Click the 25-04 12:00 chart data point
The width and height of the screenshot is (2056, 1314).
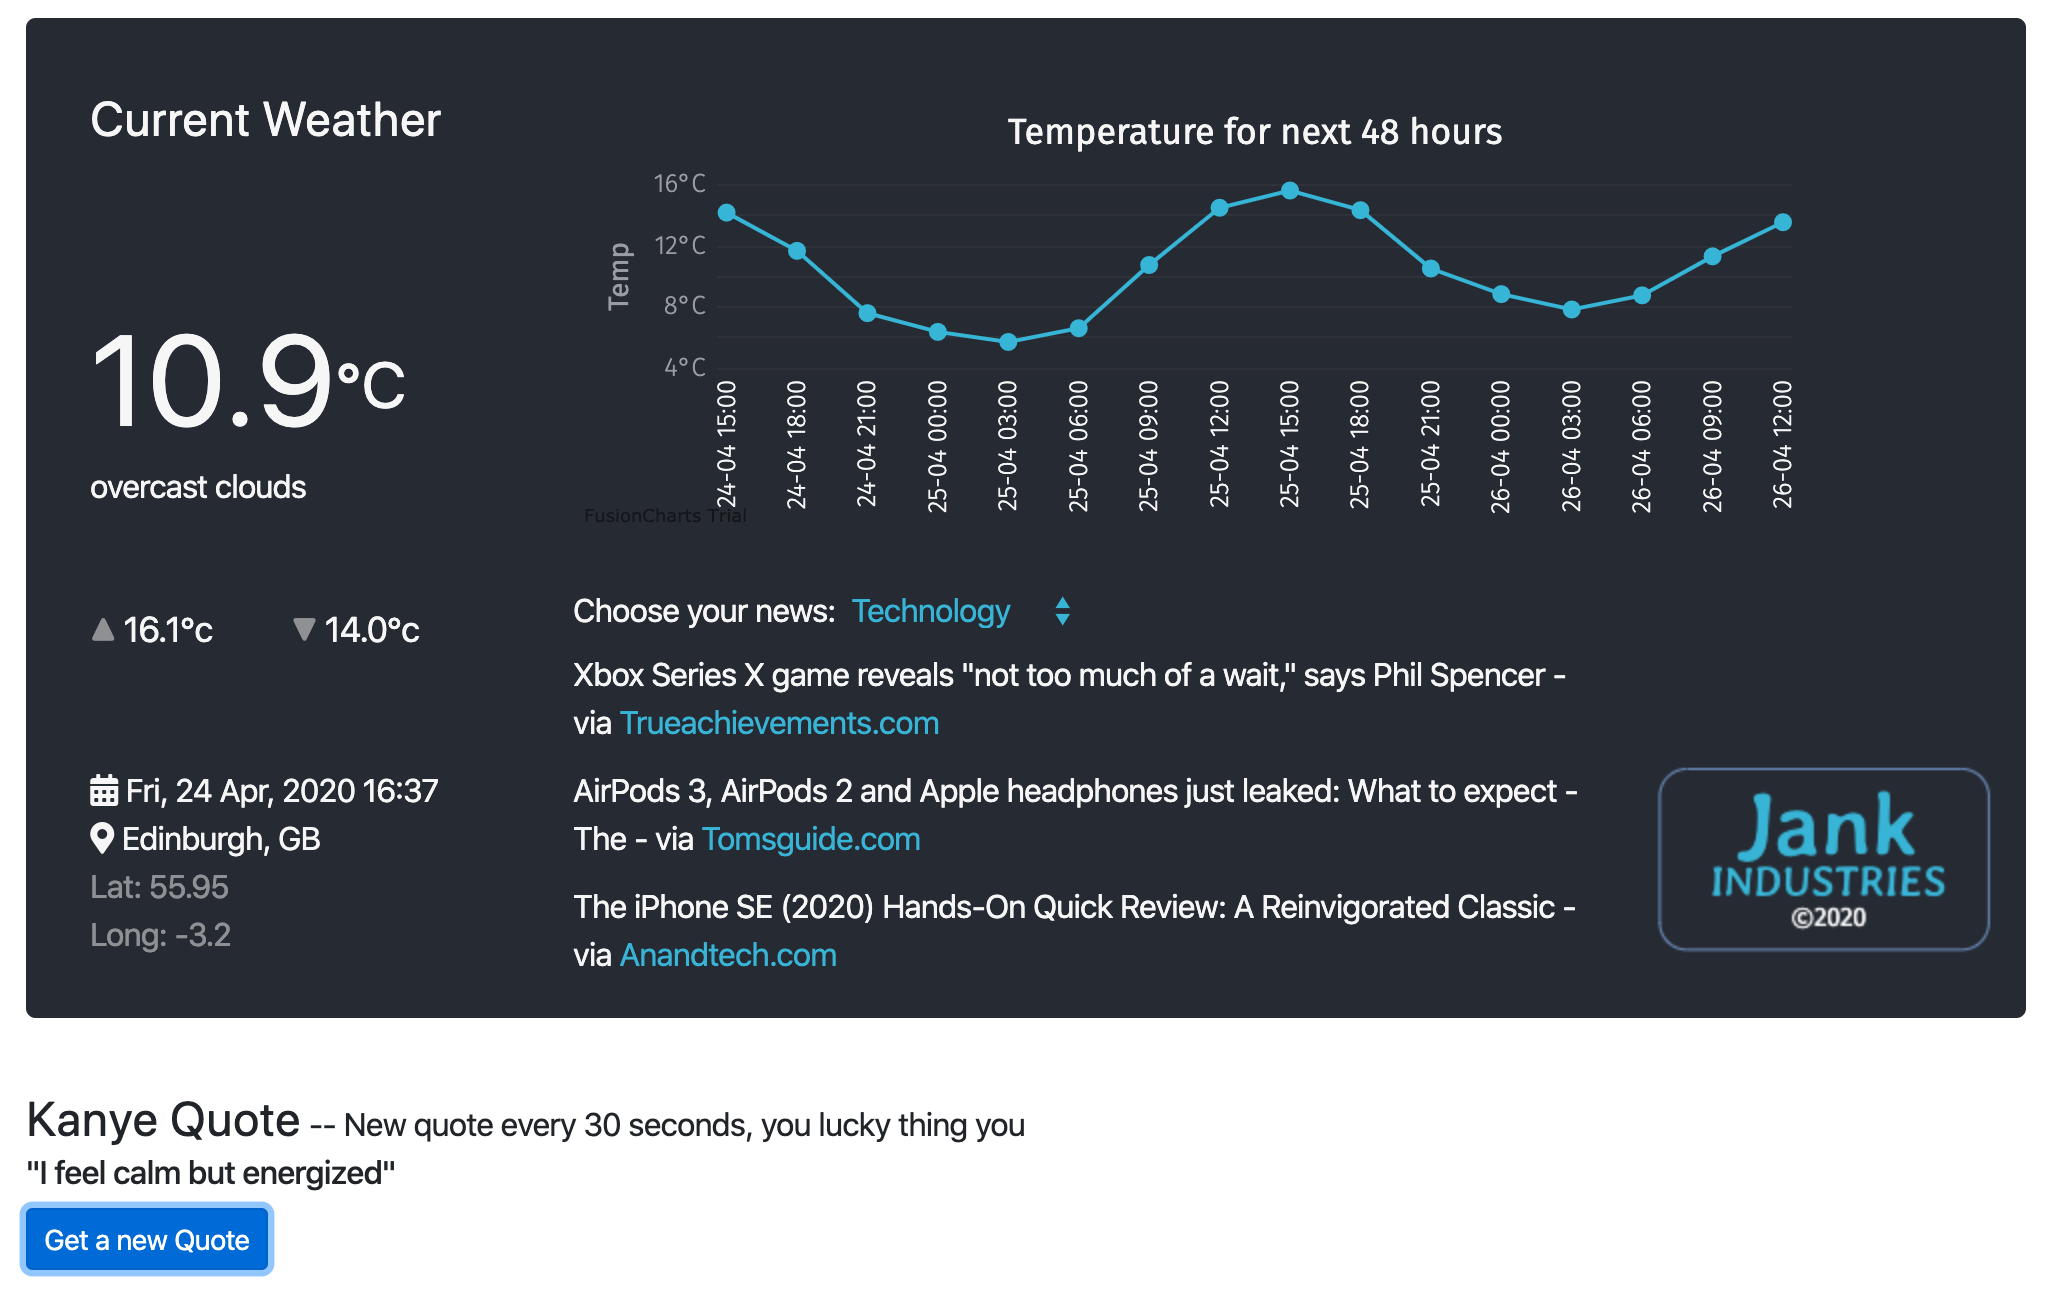pos(1219,208)
